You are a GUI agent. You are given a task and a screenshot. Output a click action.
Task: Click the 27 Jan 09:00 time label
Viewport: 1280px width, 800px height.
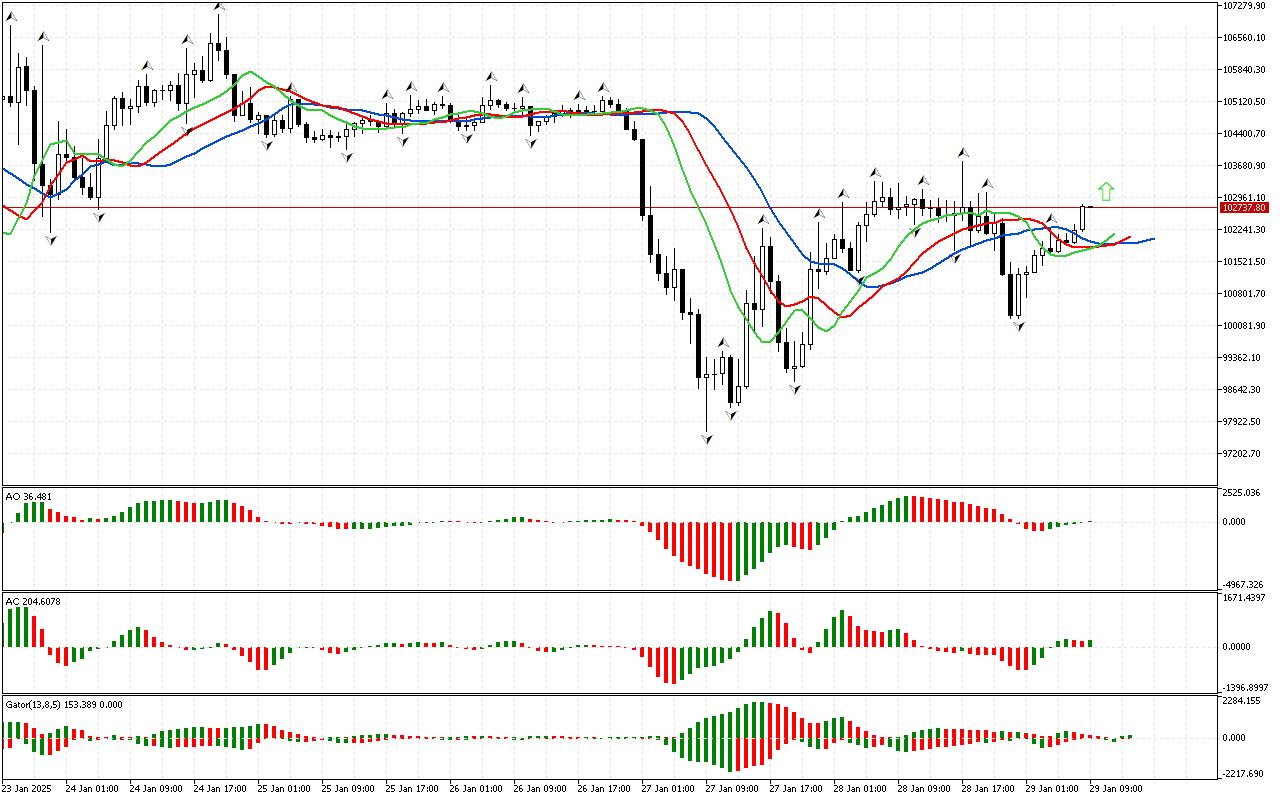[733, 789]
